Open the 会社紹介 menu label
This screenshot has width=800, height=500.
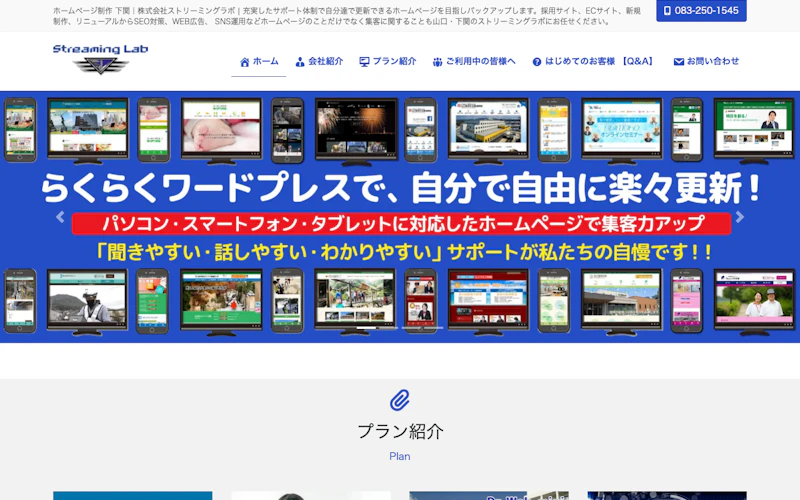click(x=326, y=61)
